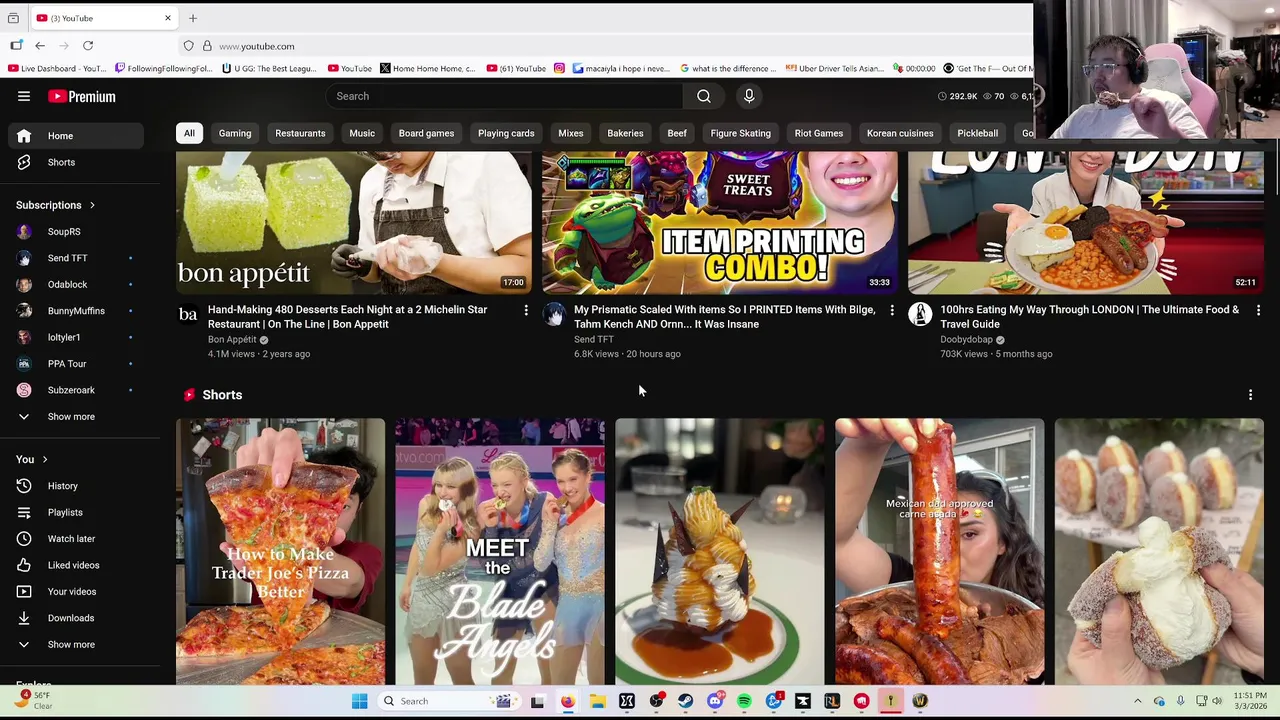Select the Riot Games filter chip
Viewport: 1280px width, 720px height.
point(819,133)
